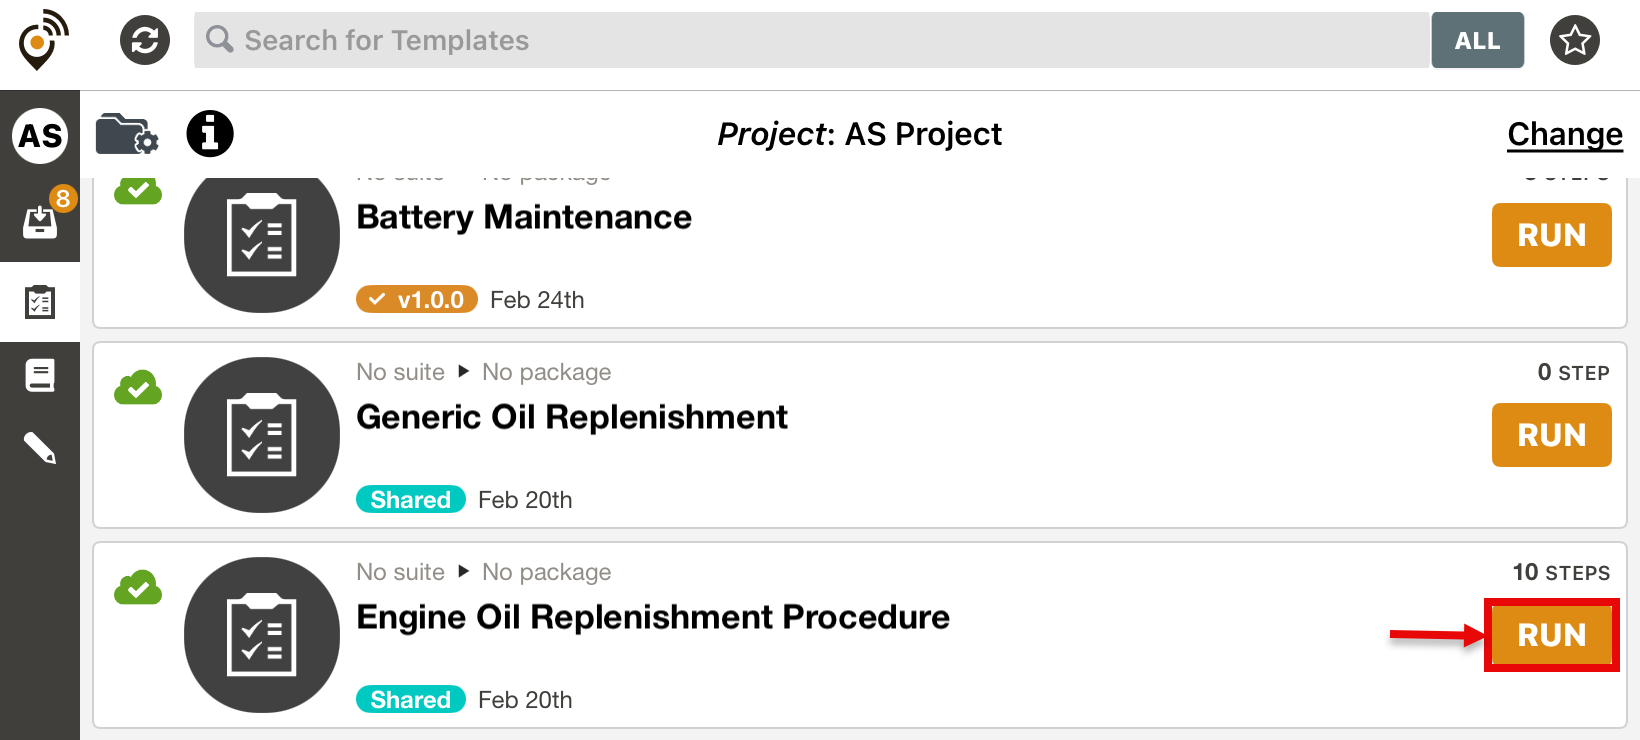This screenshot has height=740, width=1640.
Task: Click the AS user avatar
Action: click(x=40, y=136)
